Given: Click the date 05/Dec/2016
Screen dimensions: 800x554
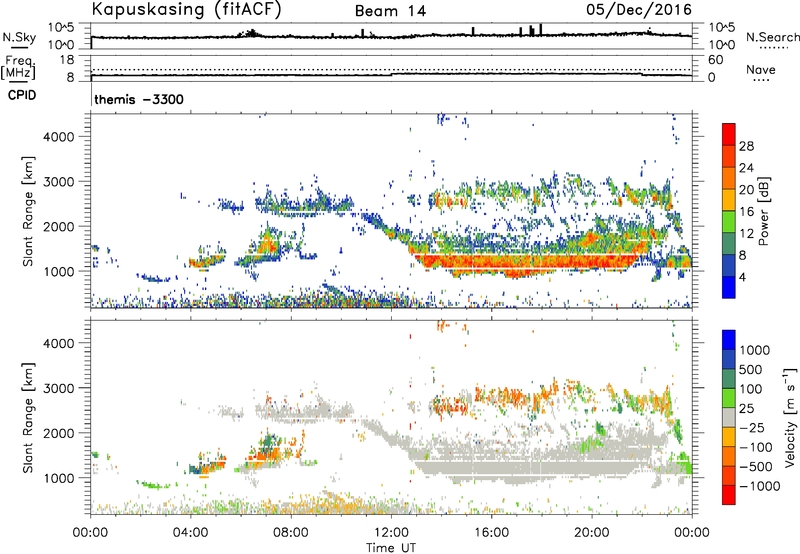Looking at the screenshot, I should [x=639, y=9].
